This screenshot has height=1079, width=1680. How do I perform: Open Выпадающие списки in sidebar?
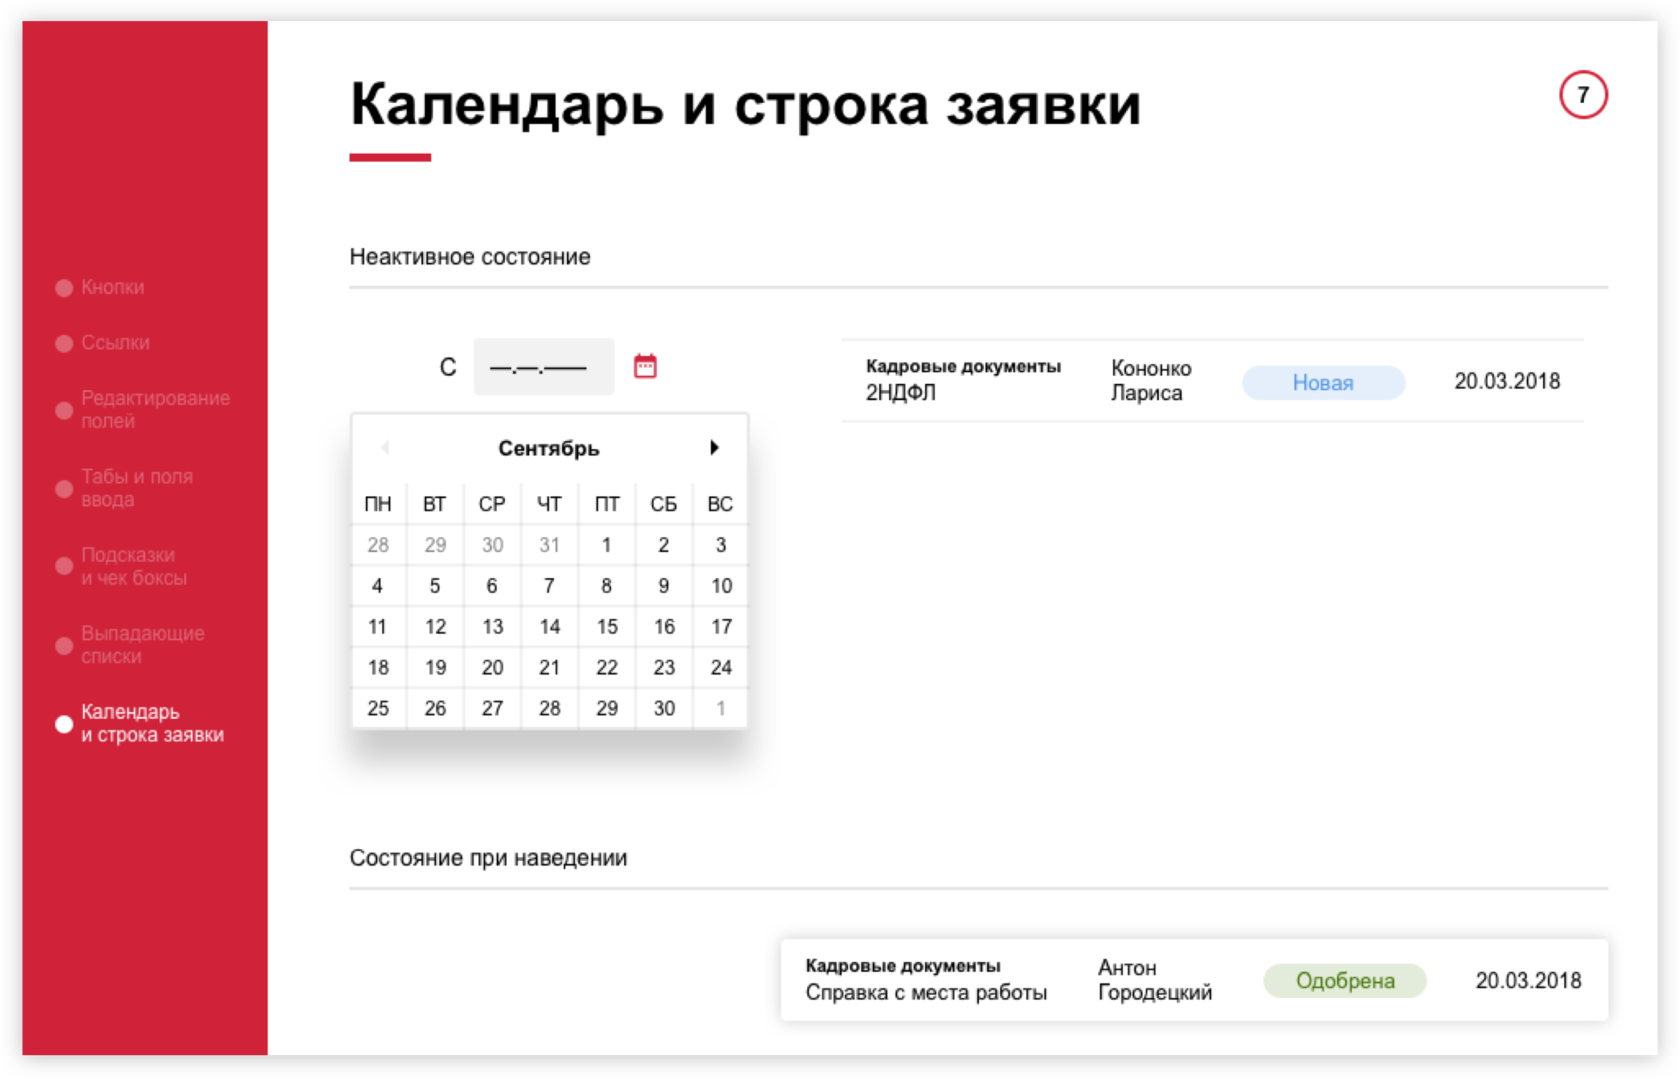[x=130, y=645]
